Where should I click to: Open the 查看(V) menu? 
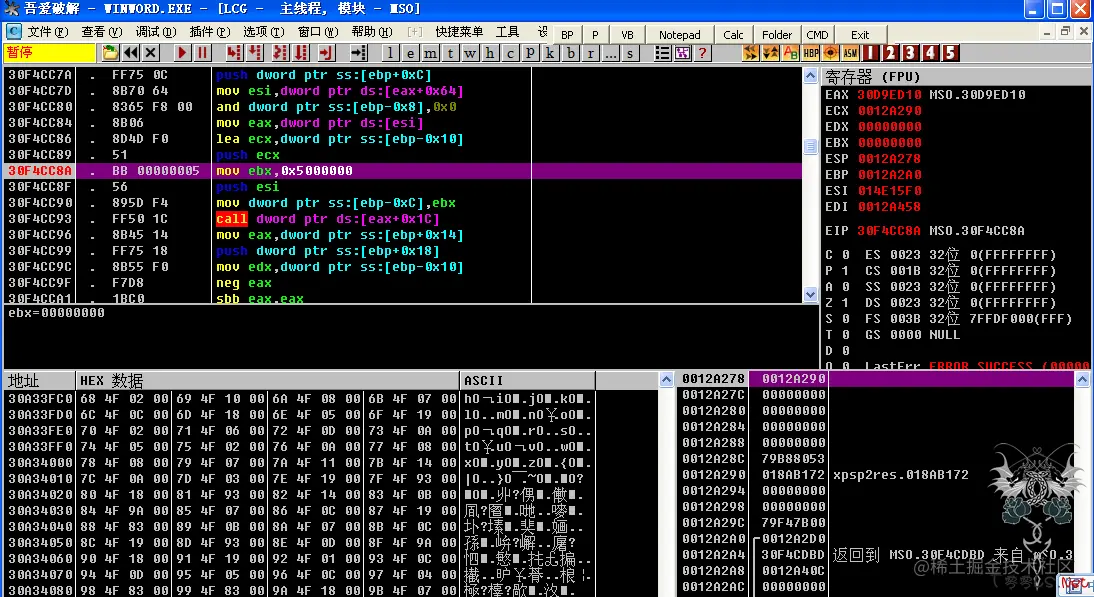point(102,32)
